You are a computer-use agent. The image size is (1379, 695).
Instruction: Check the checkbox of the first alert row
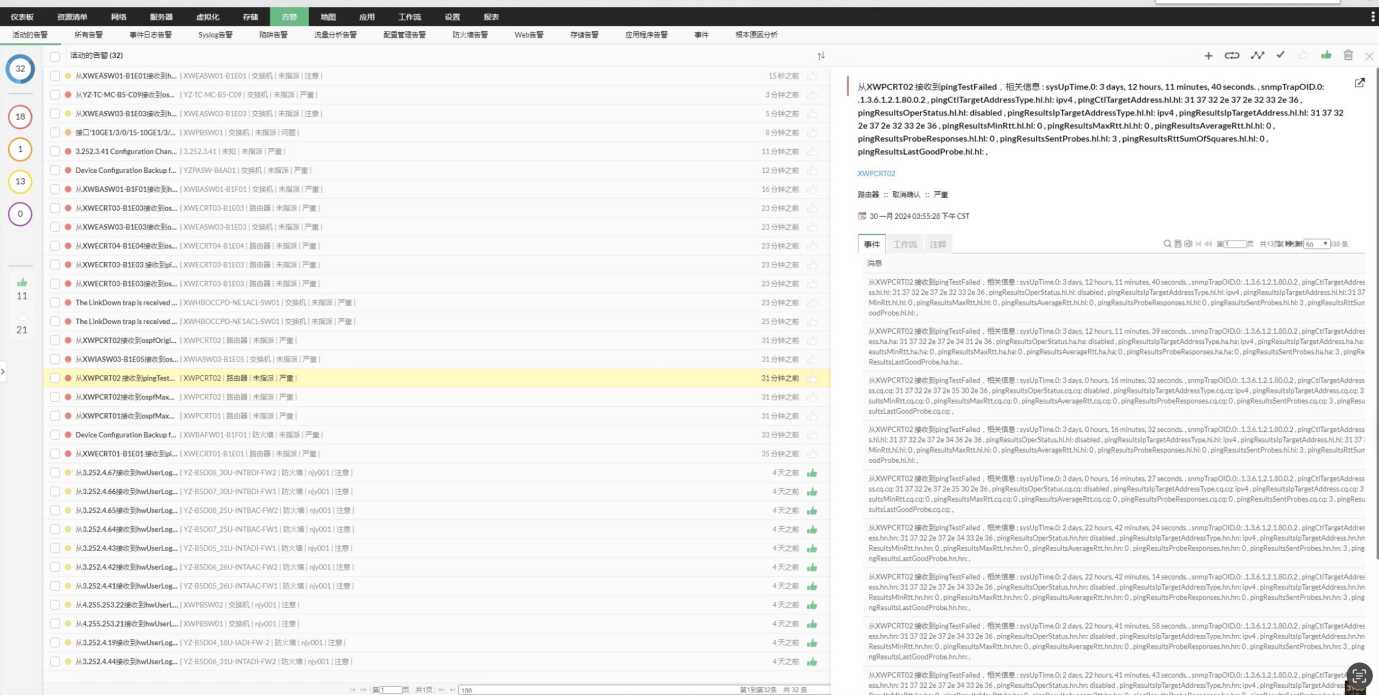(x=57, y=76)
